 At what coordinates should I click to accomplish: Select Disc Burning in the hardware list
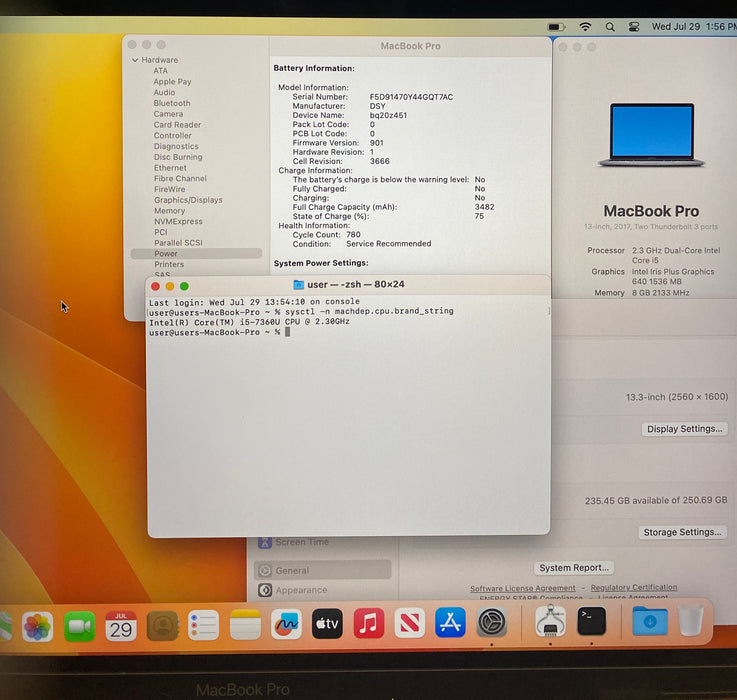tap(178, 157)
